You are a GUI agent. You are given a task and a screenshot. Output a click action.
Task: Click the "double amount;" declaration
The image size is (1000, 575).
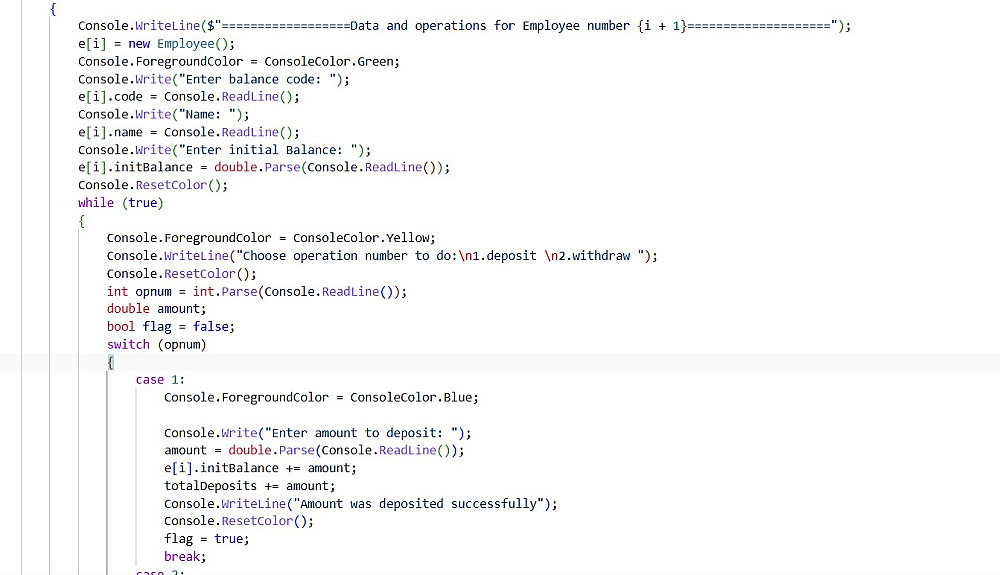point(156,309)
